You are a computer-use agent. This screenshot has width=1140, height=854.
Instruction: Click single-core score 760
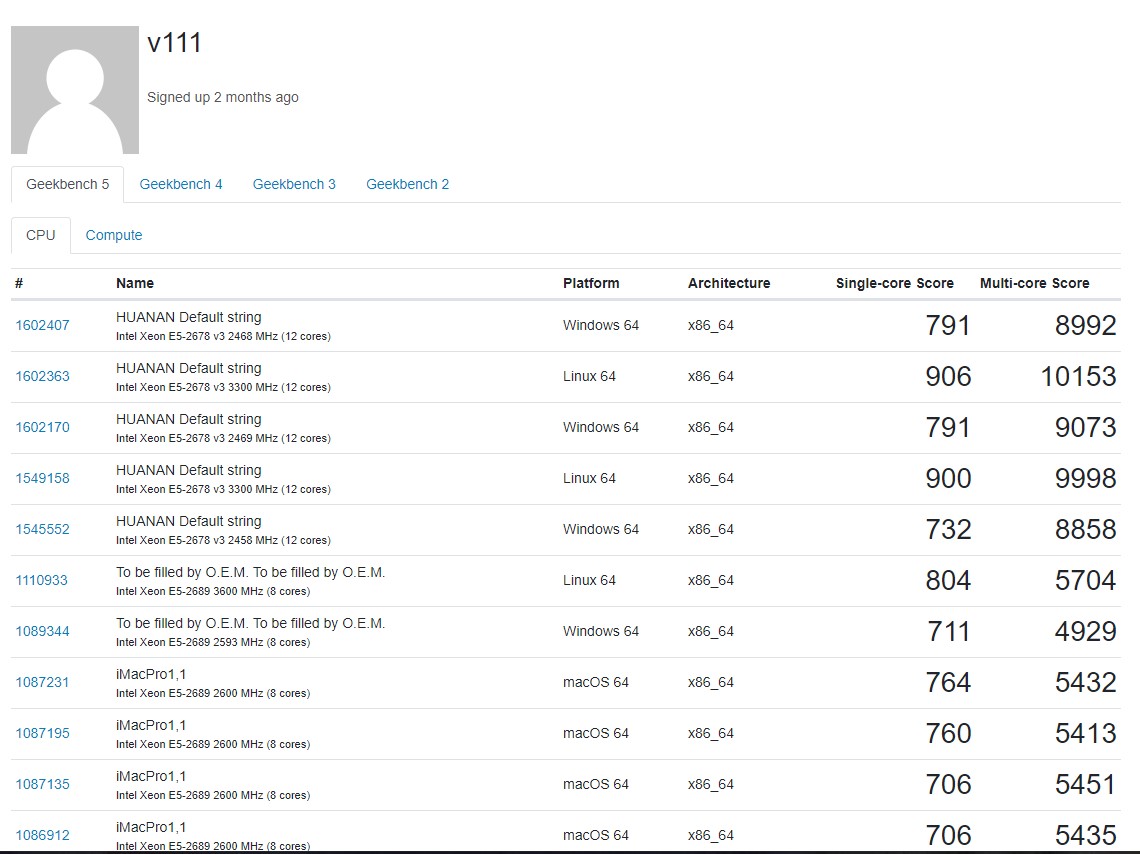pyautogui.click(x=948, y=733)
